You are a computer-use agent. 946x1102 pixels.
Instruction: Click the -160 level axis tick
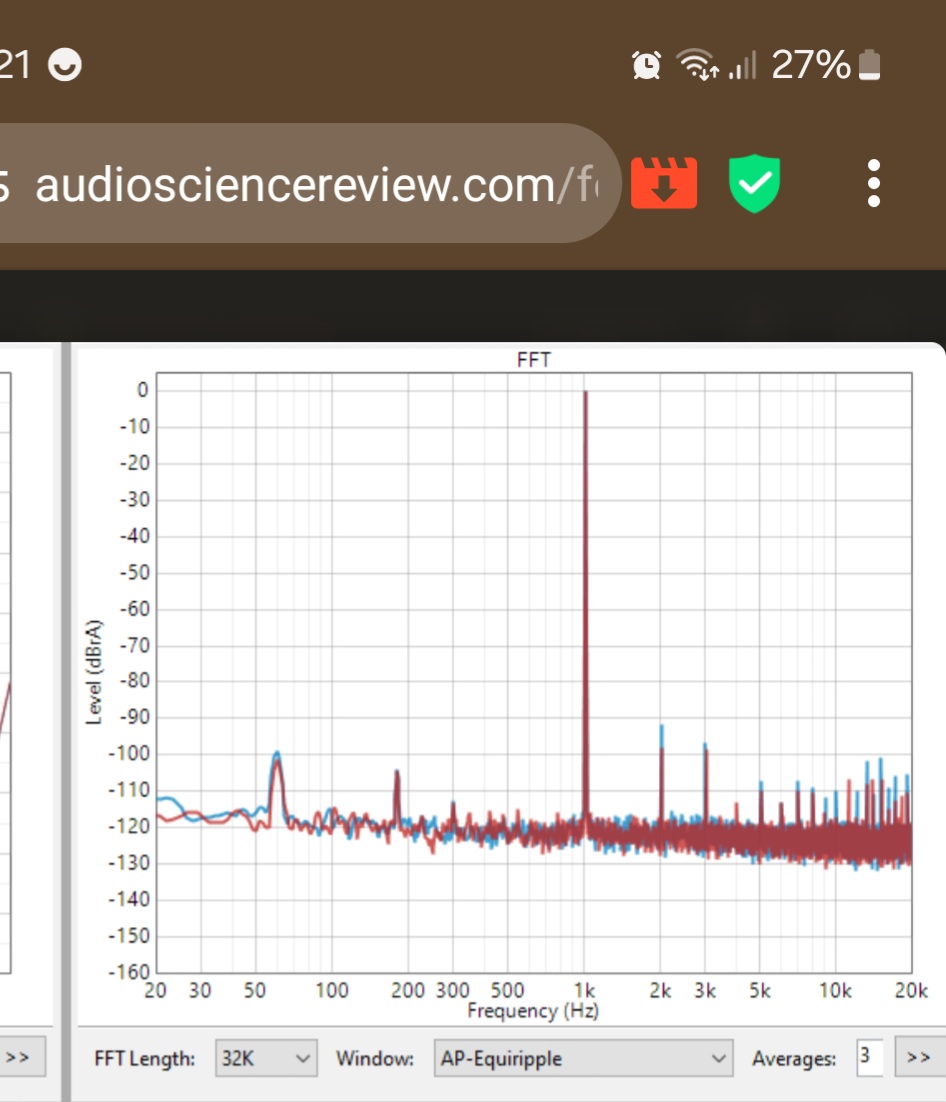click(x=129, y=972)
